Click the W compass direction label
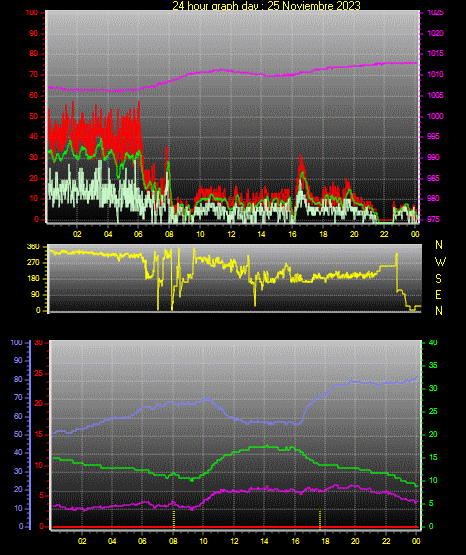Image resolution: width=466 pixels, height=555 pixels. coord(440,262)
